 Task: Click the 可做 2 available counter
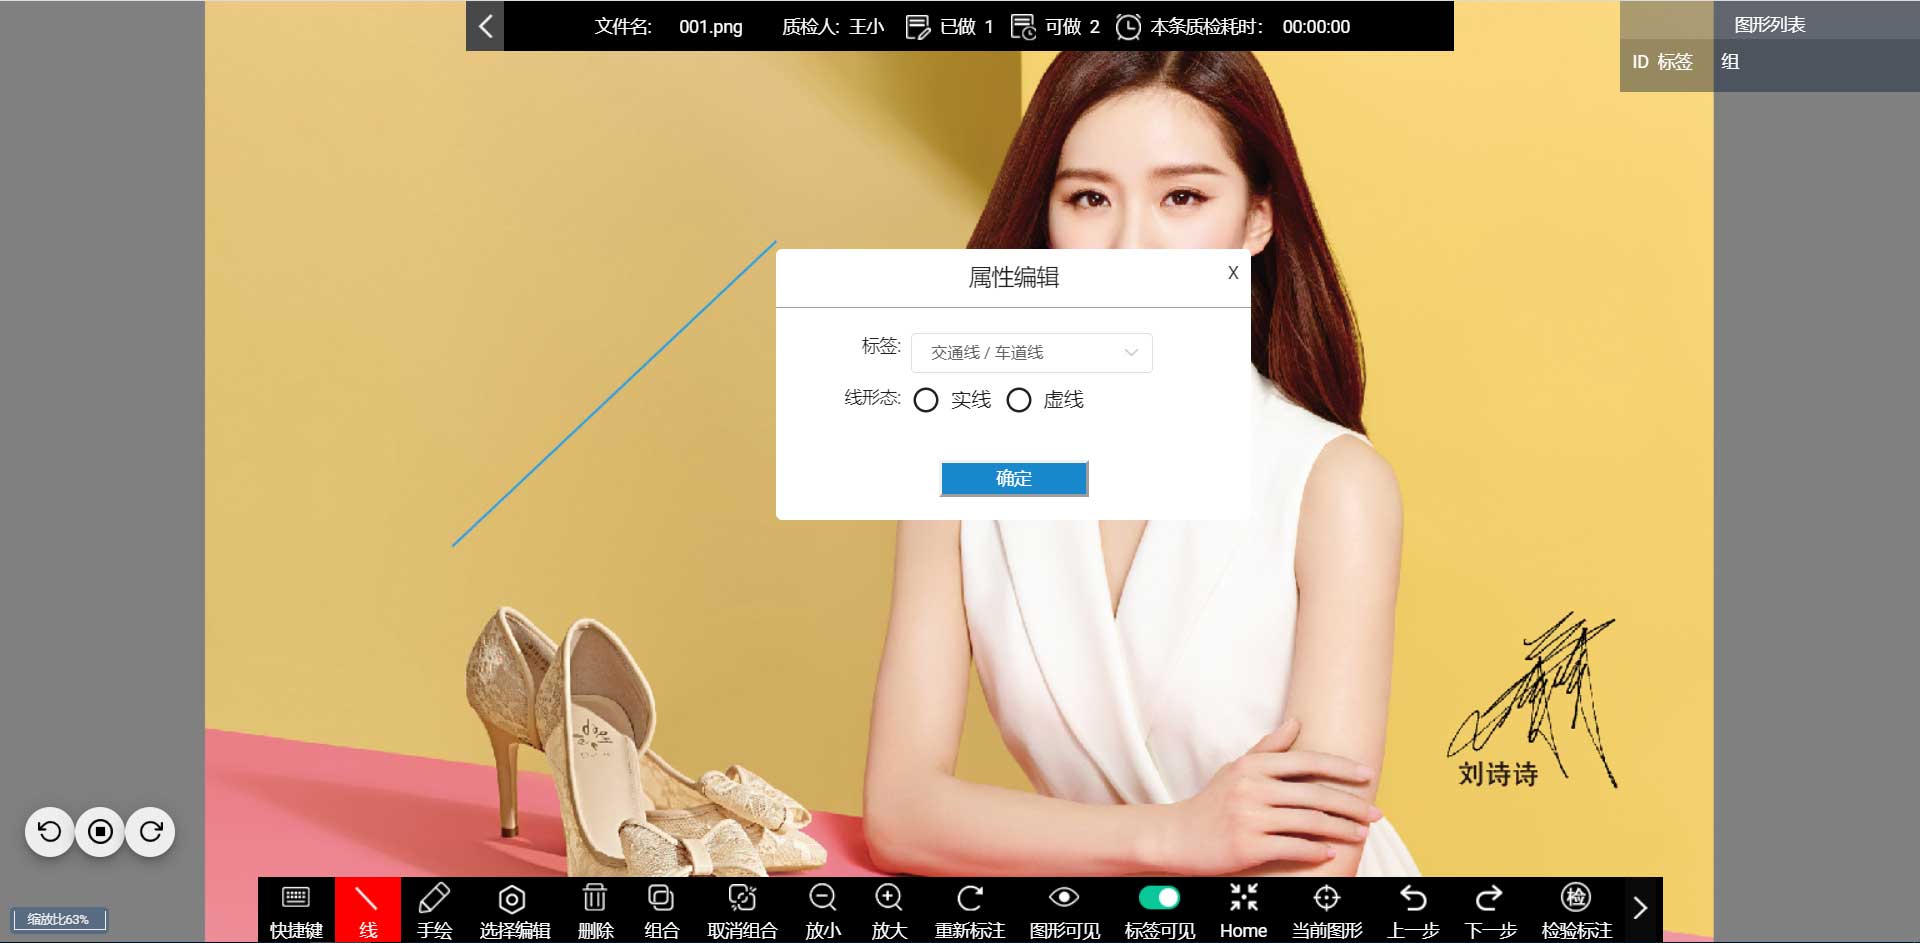[x=1055, y=27]
